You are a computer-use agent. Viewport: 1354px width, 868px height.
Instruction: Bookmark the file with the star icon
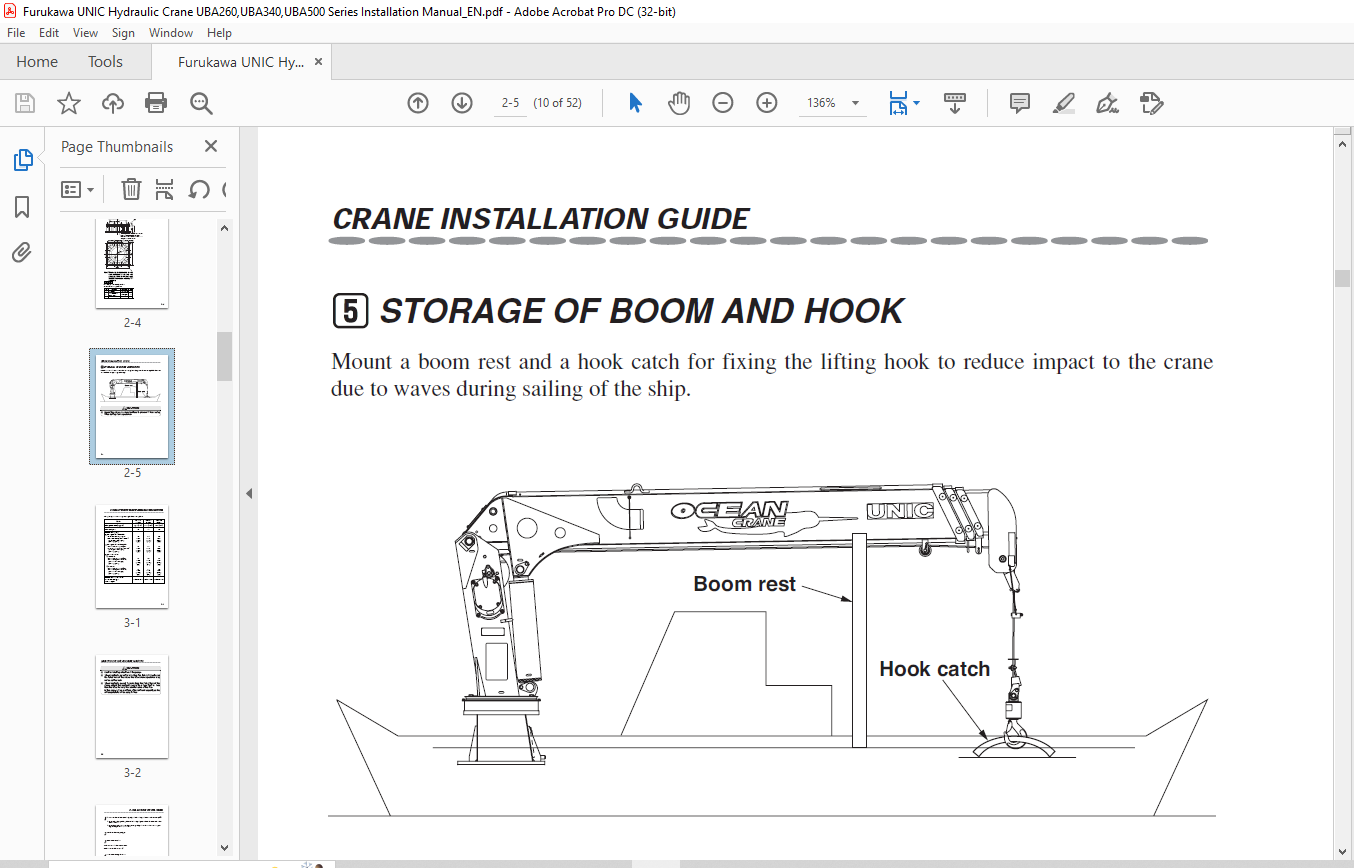[x=68, y=103]
